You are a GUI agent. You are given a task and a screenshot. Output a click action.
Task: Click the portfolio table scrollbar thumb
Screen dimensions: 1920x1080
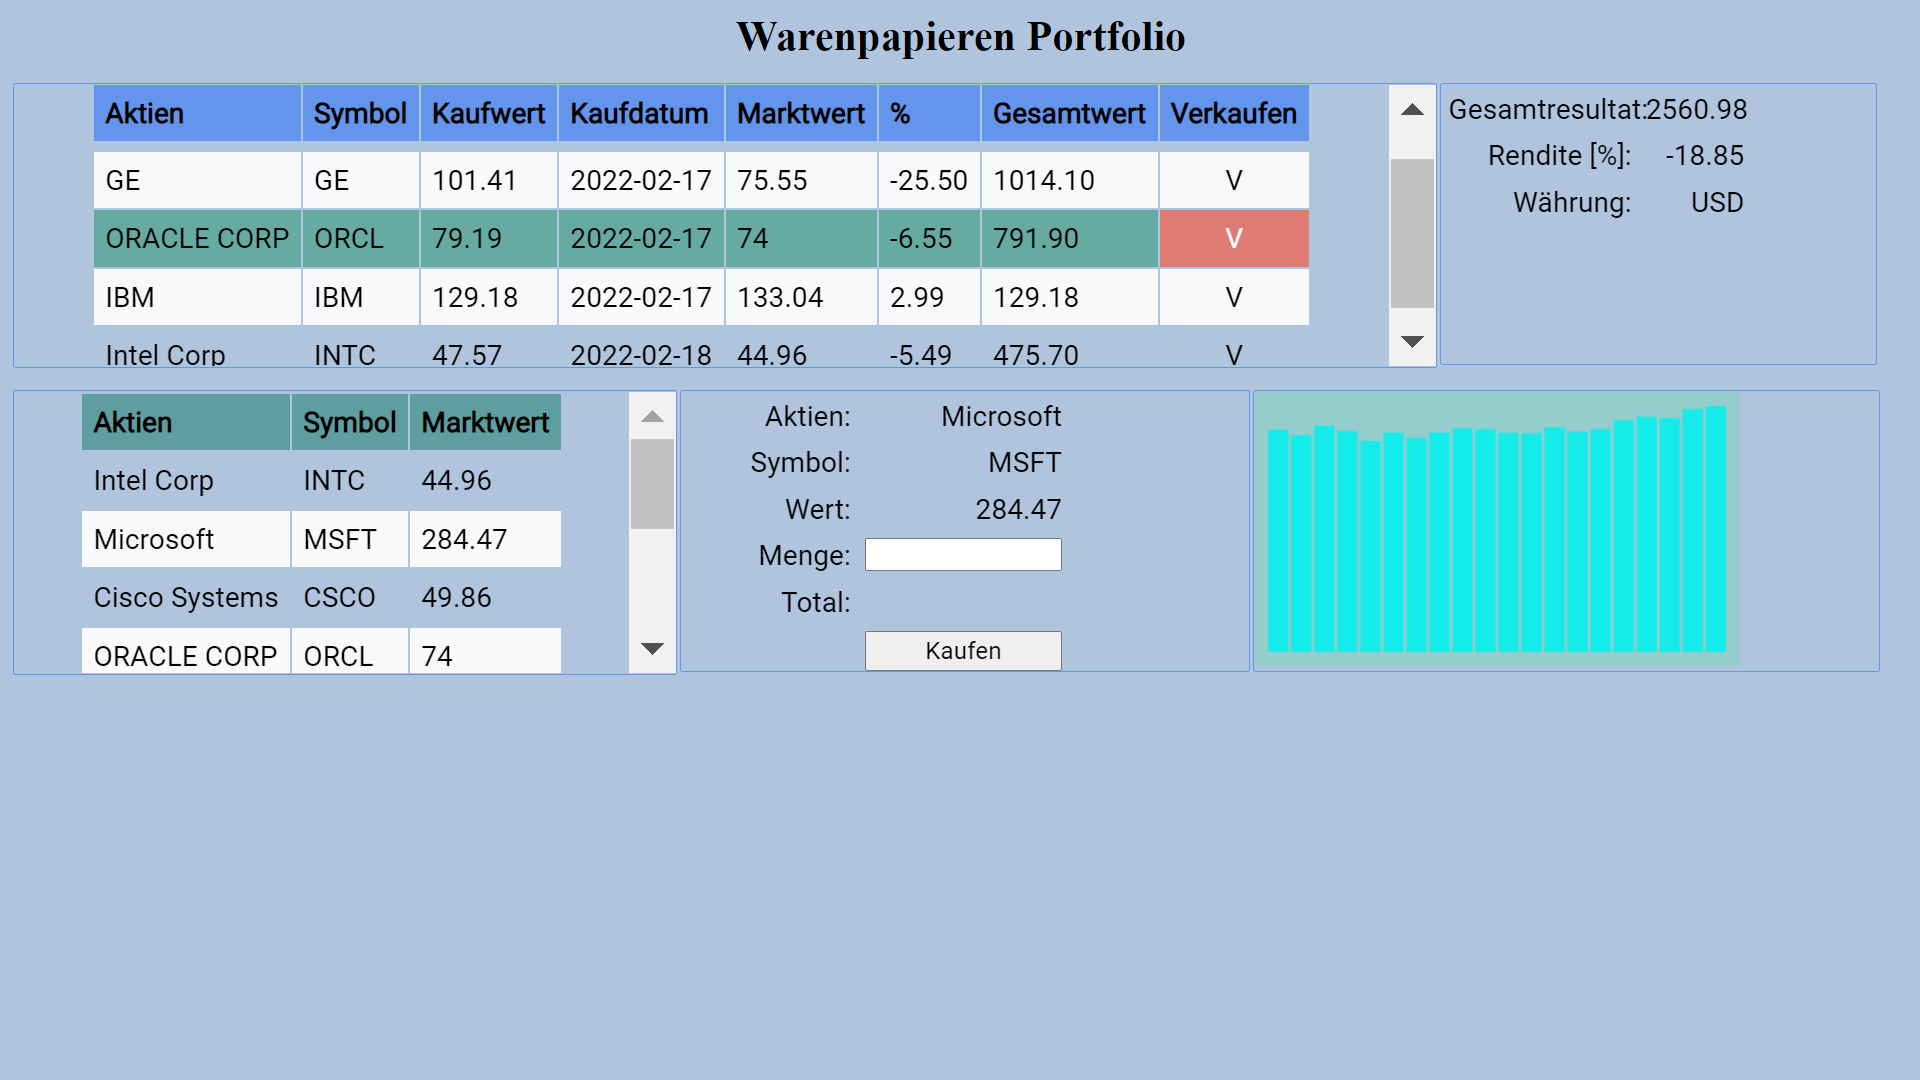[x=1411, y=232]
